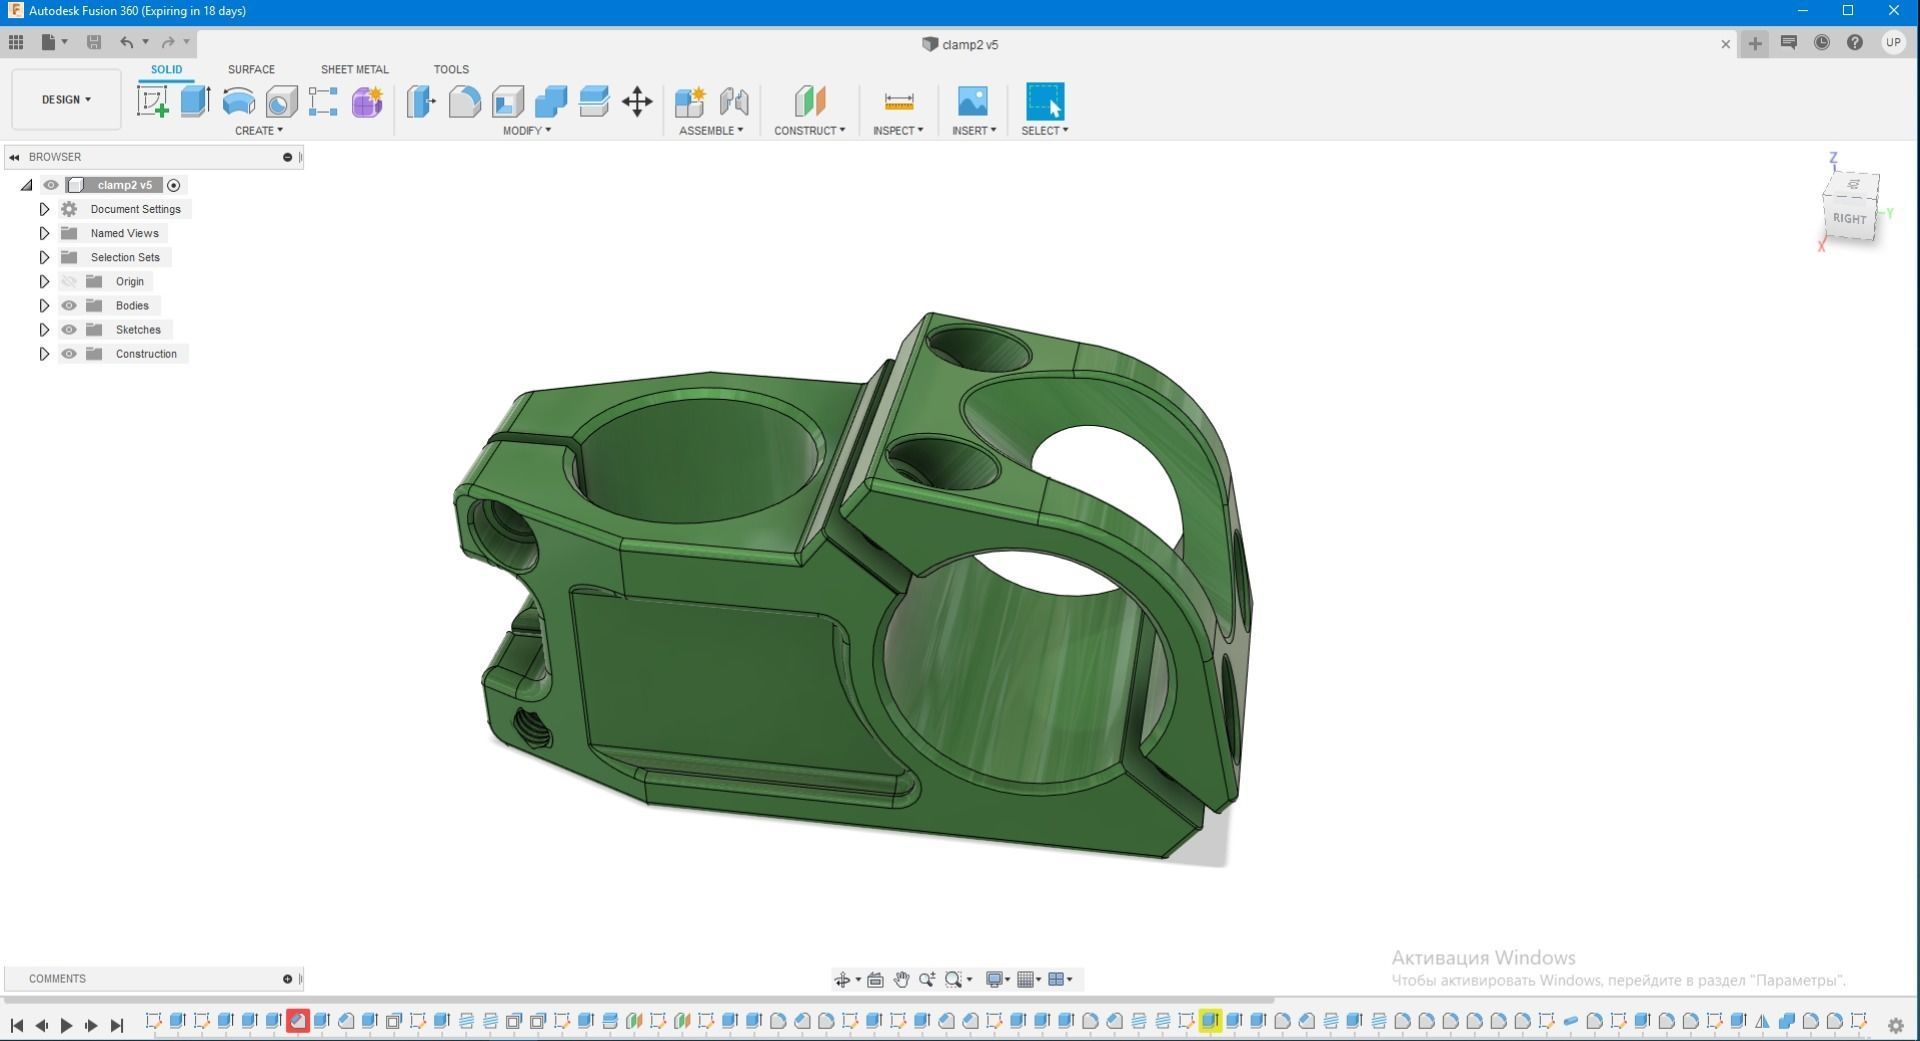Select the Midplane construct tool

coord(810,101)
